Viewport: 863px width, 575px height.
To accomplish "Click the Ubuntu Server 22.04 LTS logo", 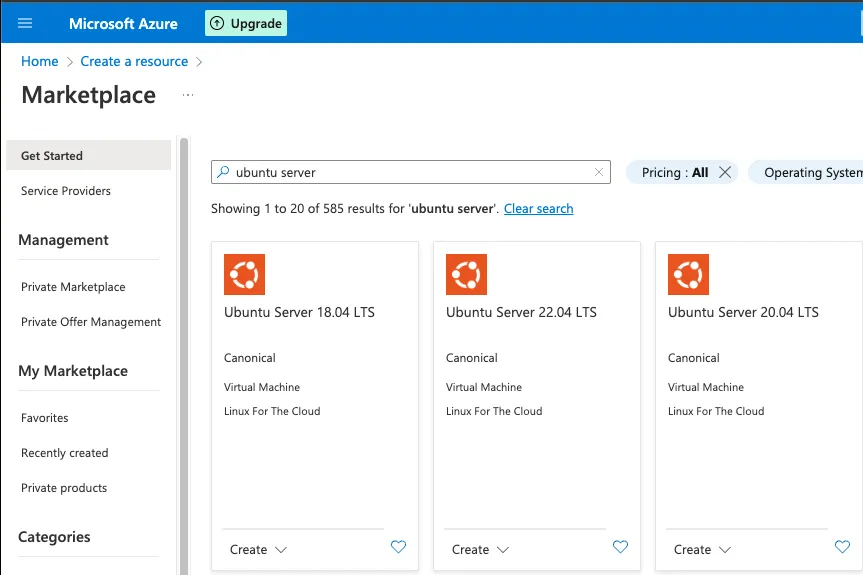I will (466, 274).
